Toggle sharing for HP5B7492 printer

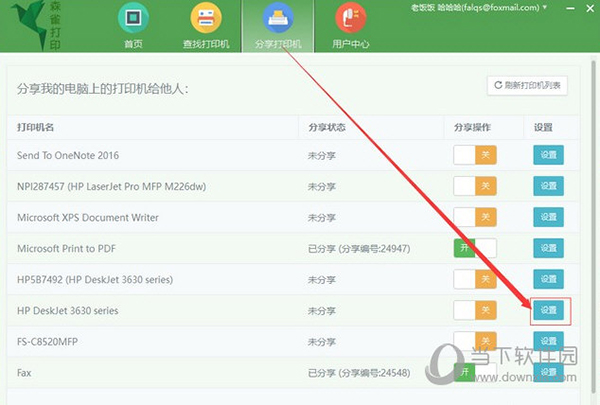click(475, 279)
